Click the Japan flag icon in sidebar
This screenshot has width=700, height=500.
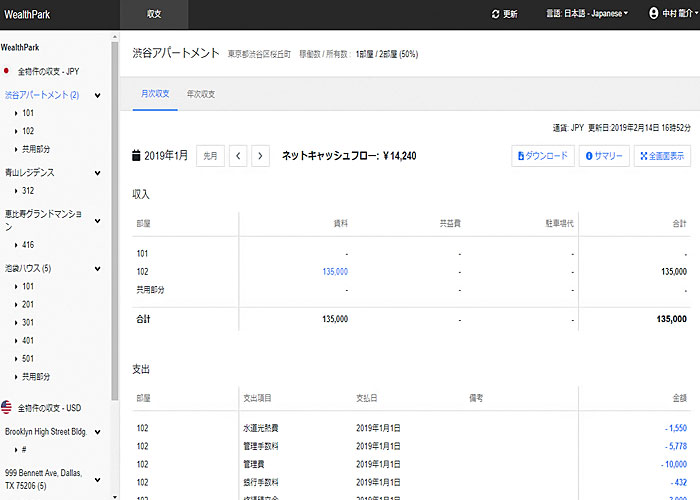(7, 71)
